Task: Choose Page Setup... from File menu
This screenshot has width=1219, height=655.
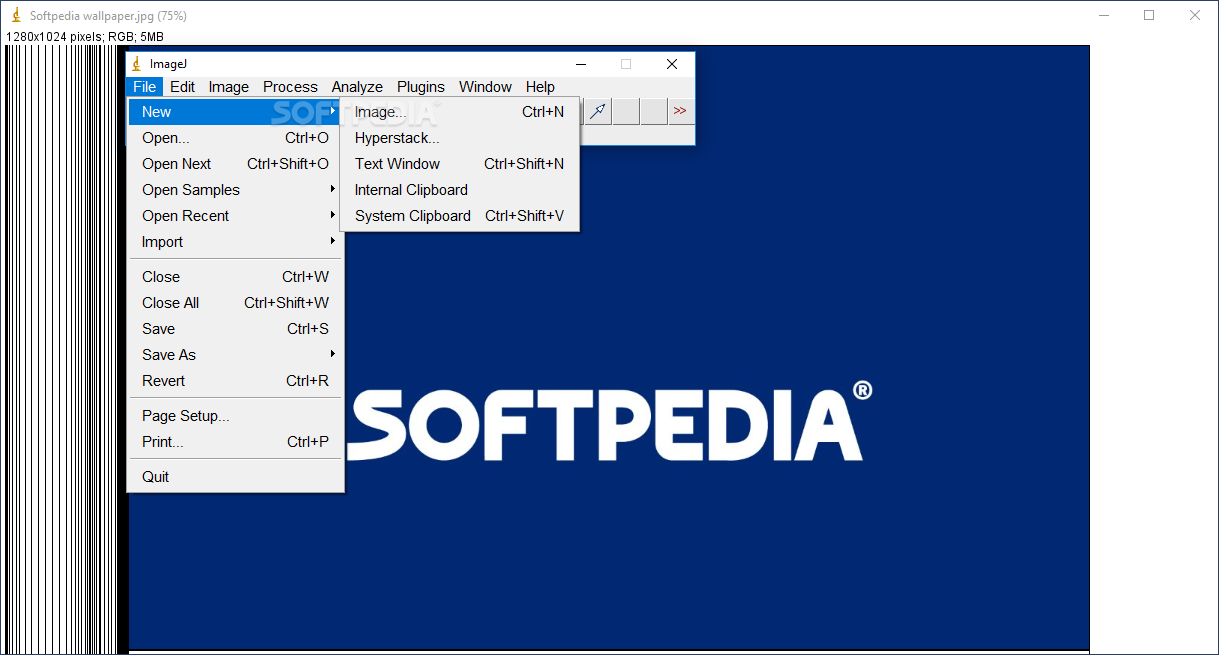Action: click(x=236, y=416)
